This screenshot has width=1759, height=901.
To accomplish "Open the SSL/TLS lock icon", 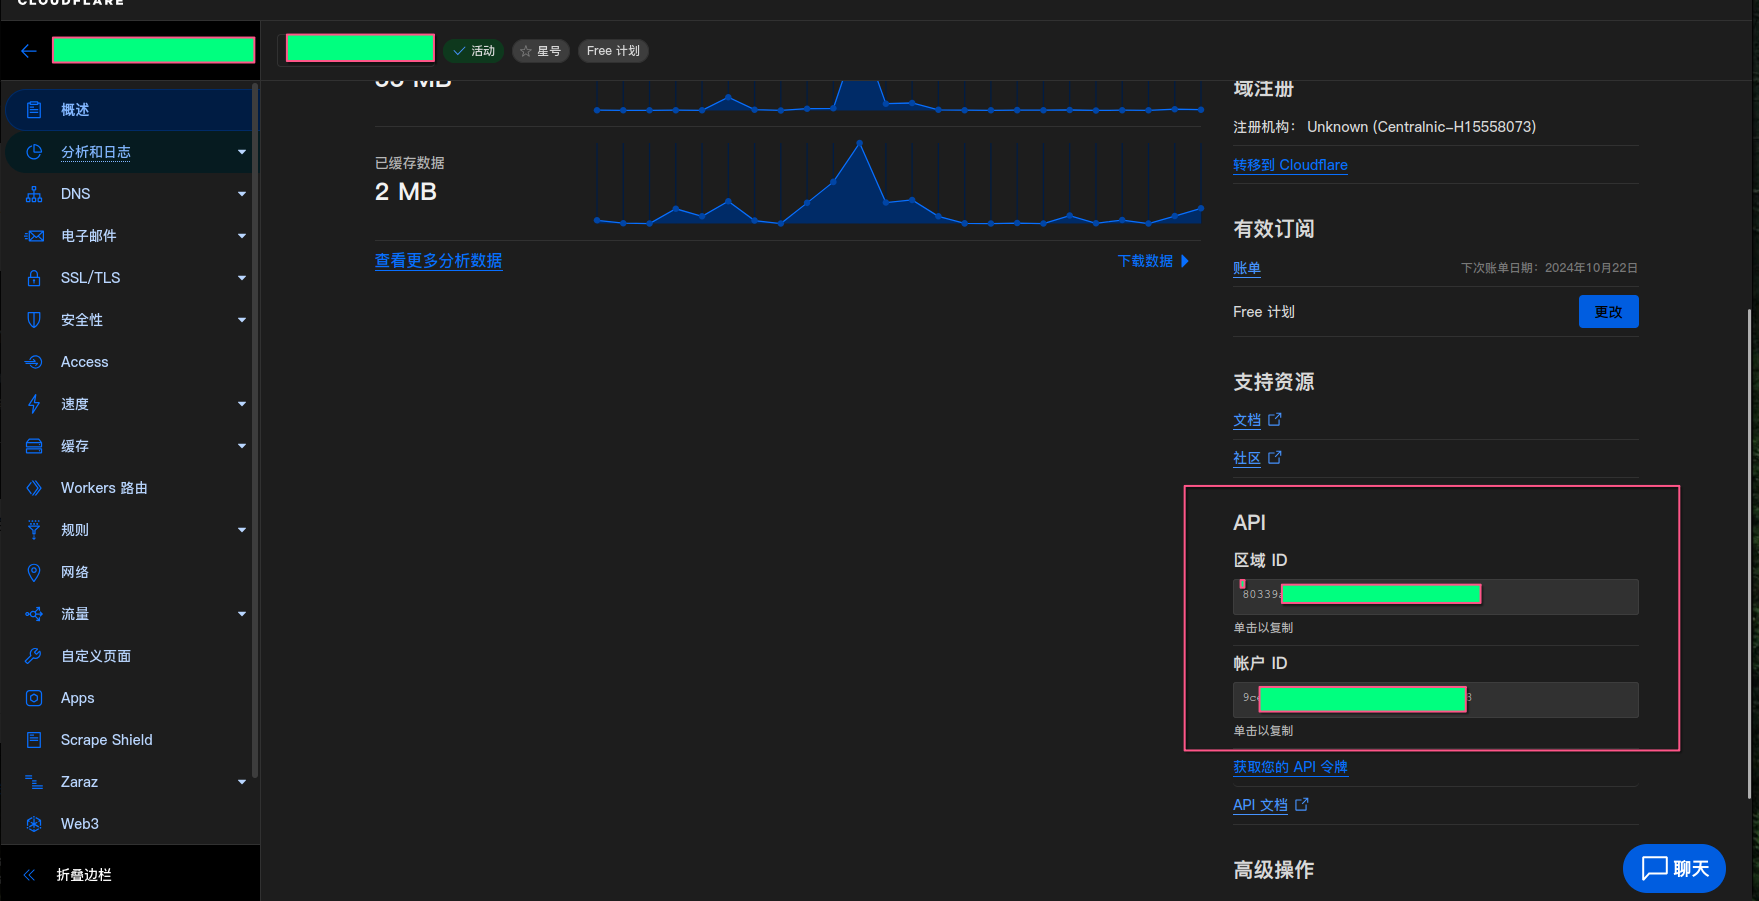I will coord(34,278).
